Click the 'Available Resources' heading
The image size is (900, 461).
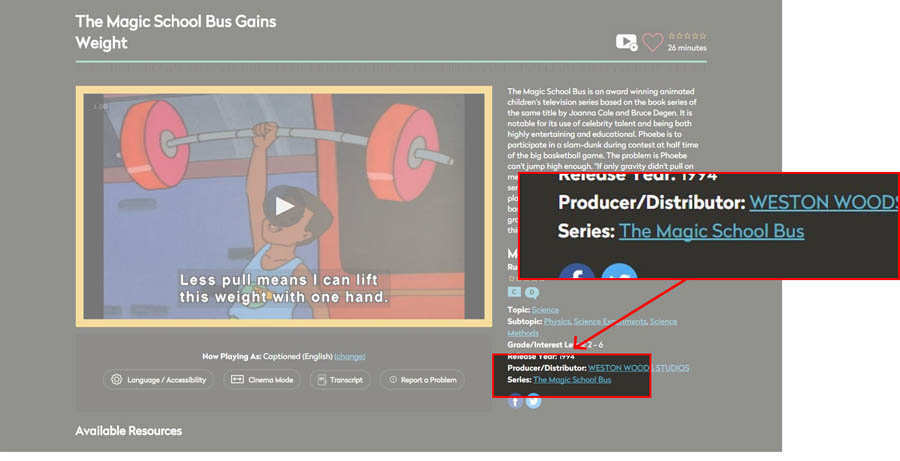point(129,431)
